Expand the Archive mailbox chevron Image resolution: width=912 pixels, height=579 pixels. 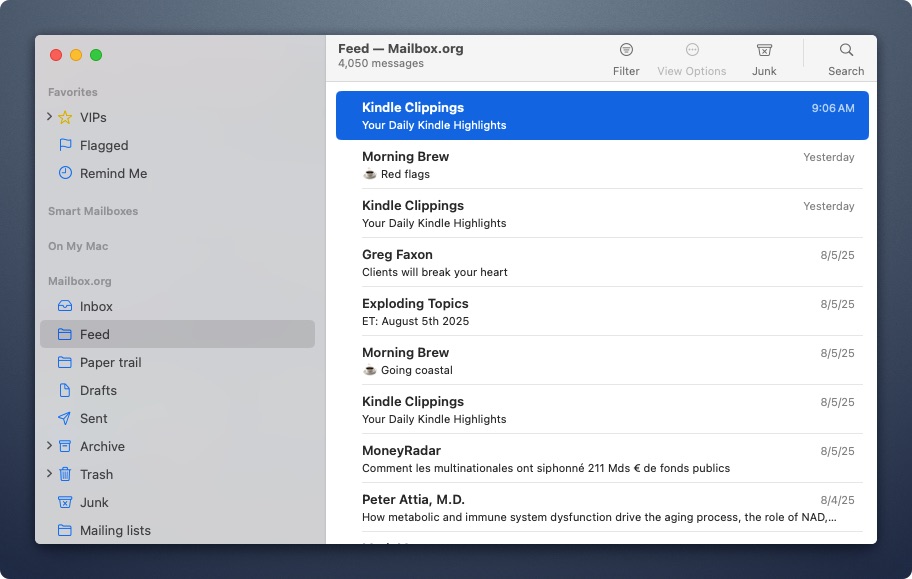click(49, 446)
